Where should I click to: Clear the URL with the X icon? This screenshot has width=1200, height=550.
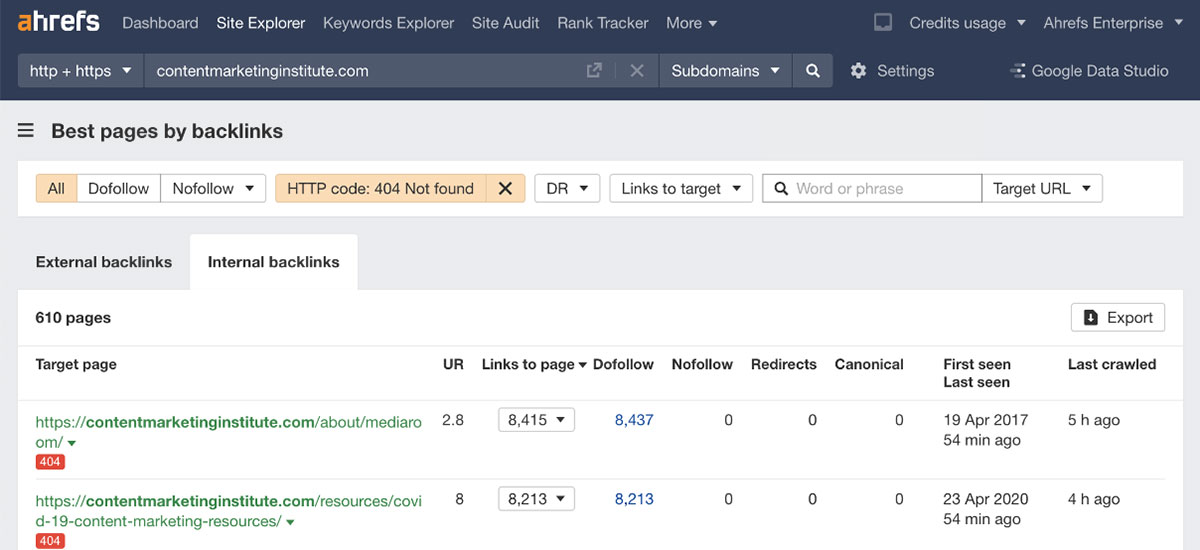click(x=637, y=71)
